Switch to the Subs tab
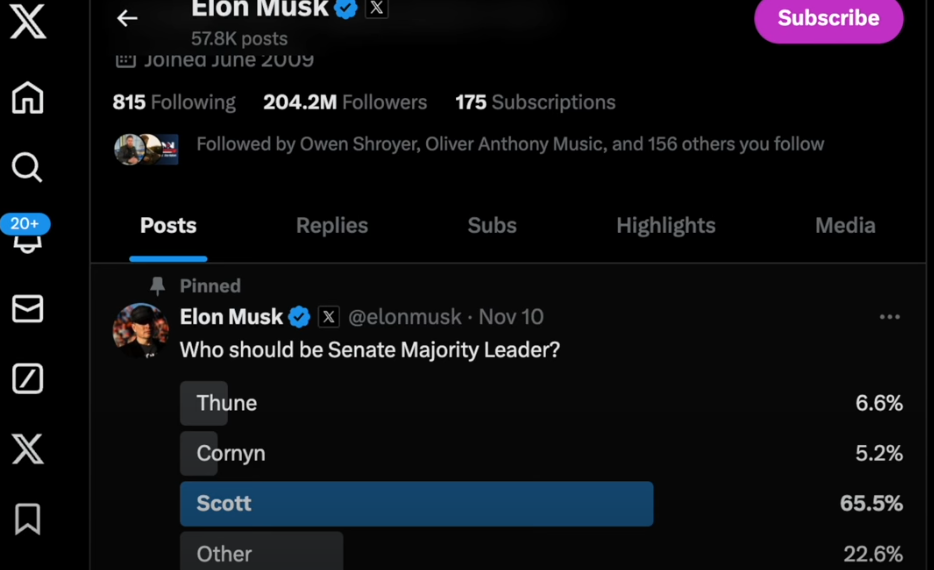The image size is (934, 570). click(x=492, y=226)
